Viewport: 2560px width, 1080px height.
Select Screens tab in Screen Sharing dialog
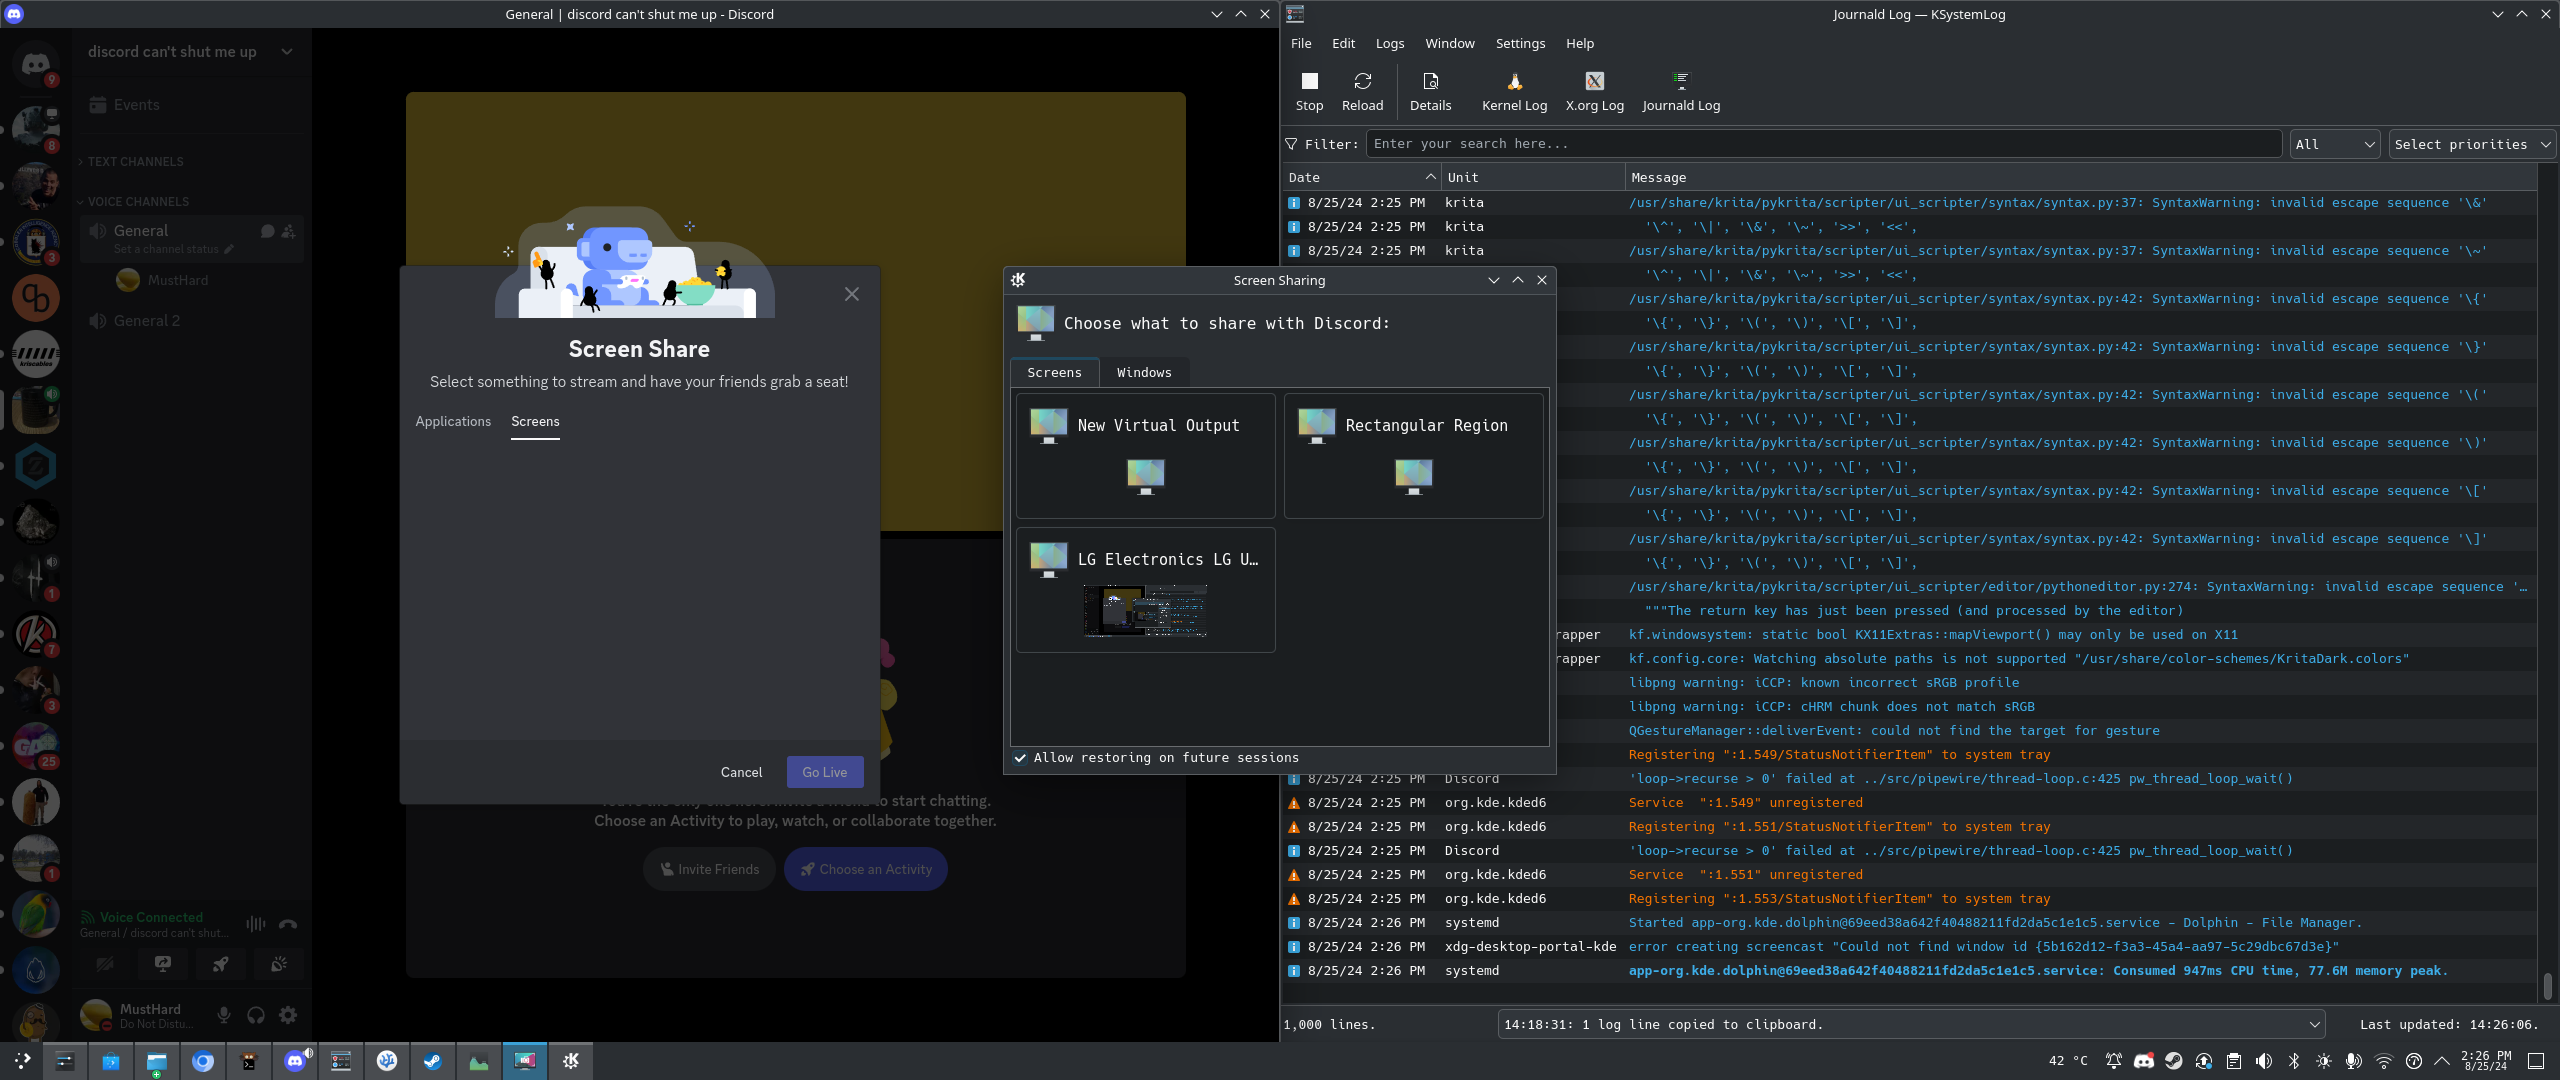(1054, 372)
